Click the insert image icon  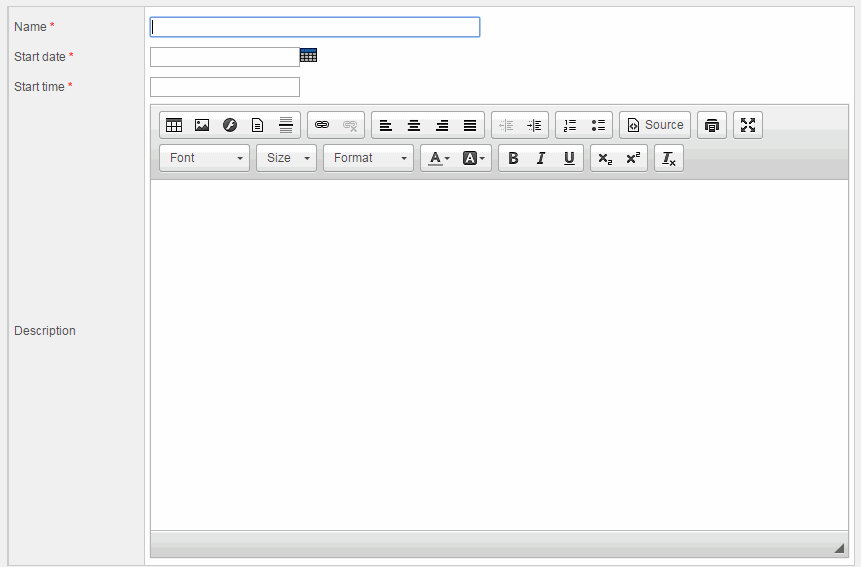pyautogui.click(x=202, y=125)
